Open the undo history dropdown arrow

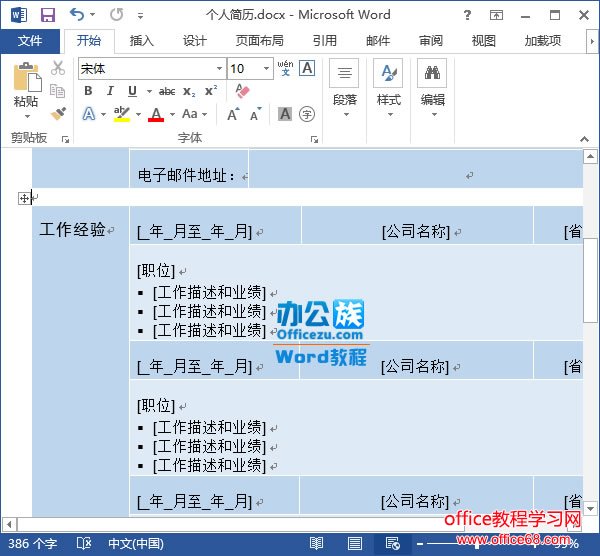[93, 15]
